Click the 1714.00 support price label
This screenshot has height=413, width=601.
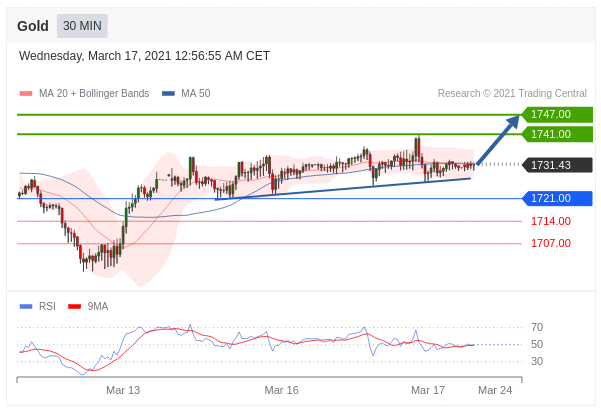coord(551,221)
